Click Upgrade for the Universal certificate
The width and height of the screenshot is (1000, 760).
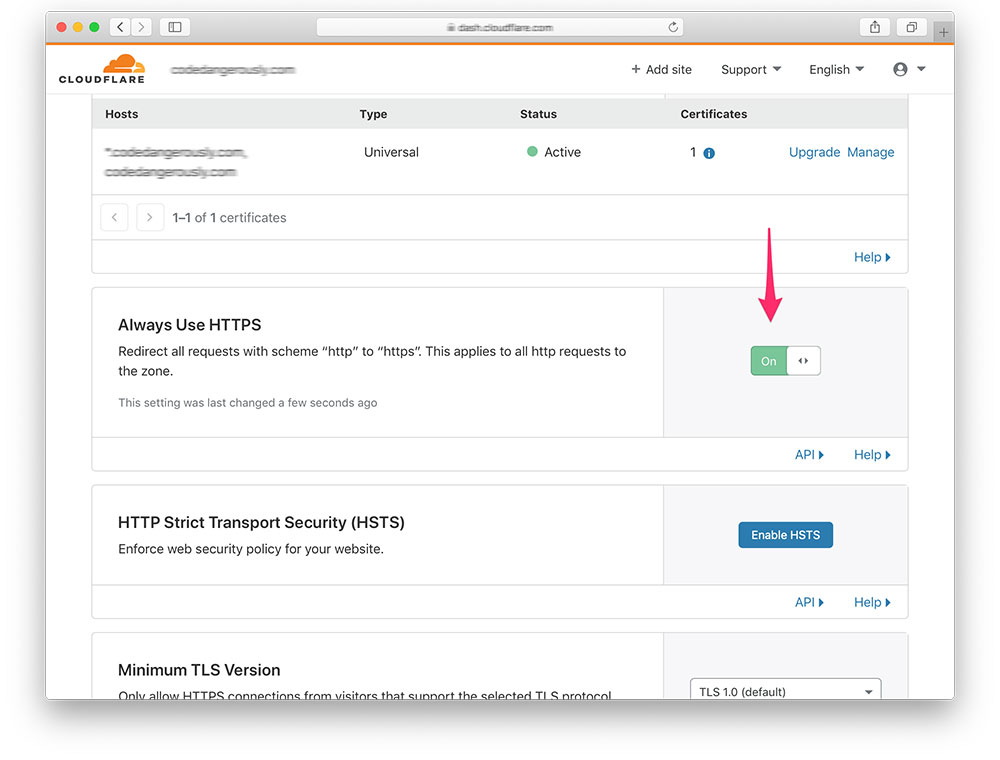pos(814,152)
